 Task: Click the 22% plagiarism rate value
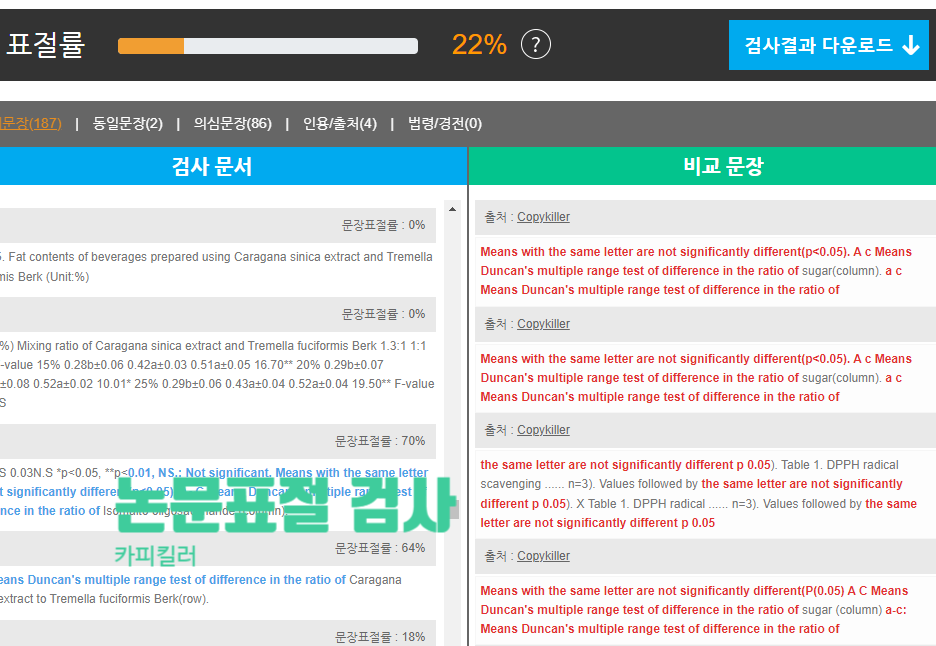click(479, 45)
